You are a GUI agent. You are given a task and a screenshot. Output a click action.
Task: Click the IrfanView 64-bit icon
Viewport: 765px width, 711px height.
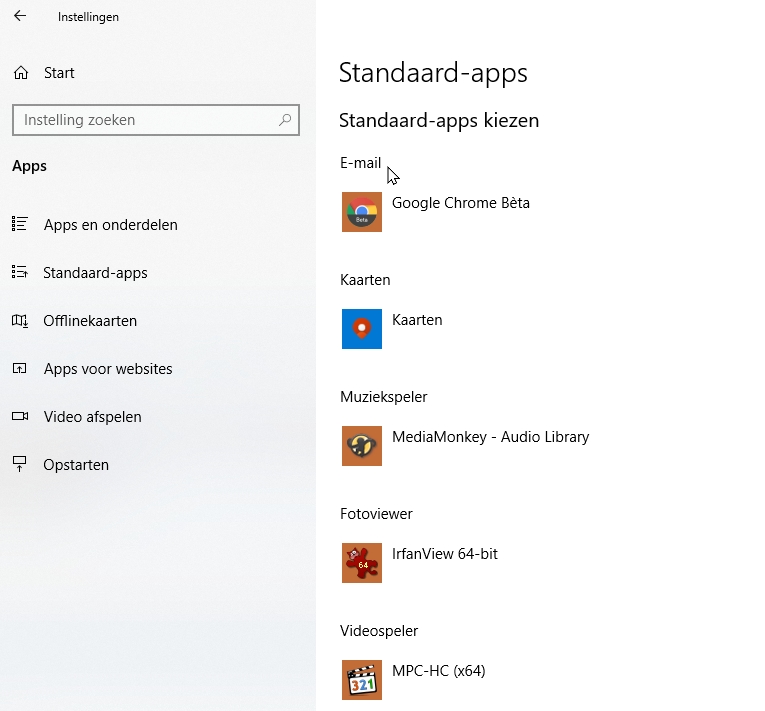point(361,563)
